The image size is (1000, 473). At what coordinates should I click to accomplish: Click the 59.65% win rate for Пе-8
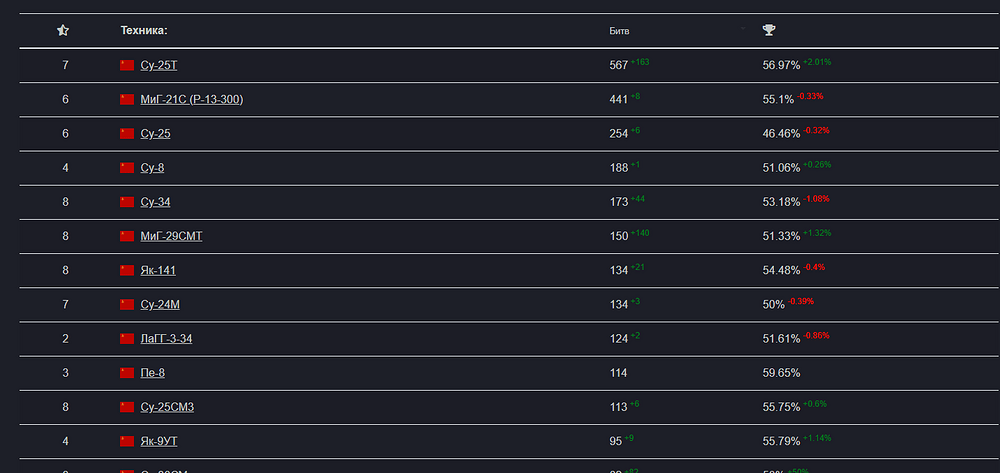(x=781, y=373)
